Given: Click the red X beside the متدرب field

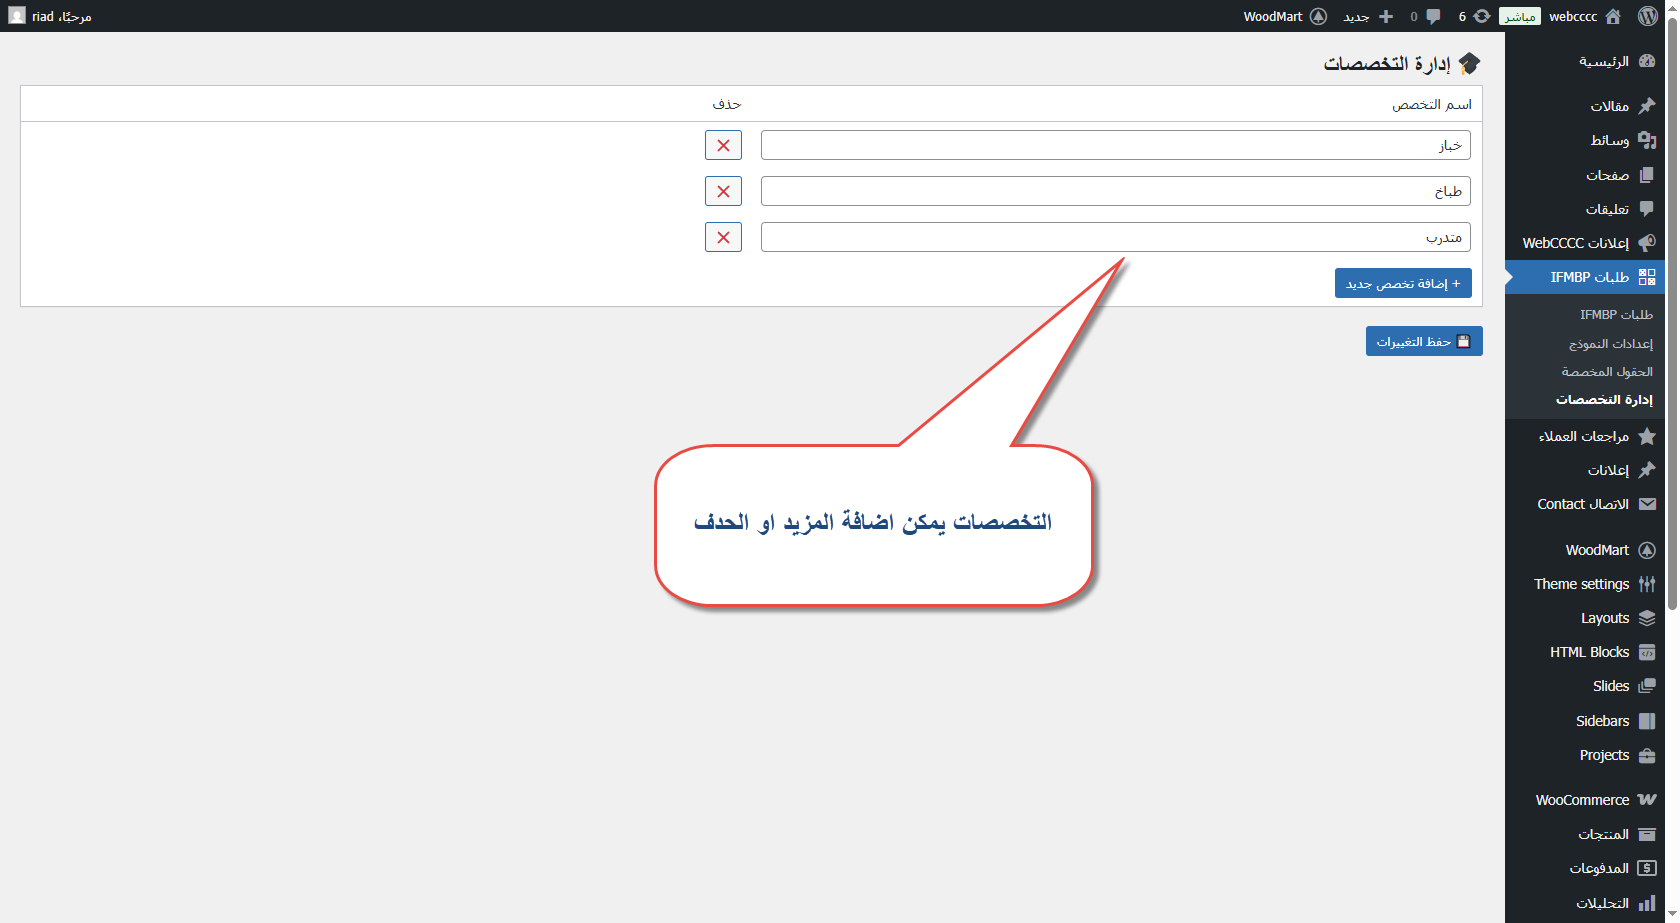Looking at the screenshot, I should (x=723, y=237).
